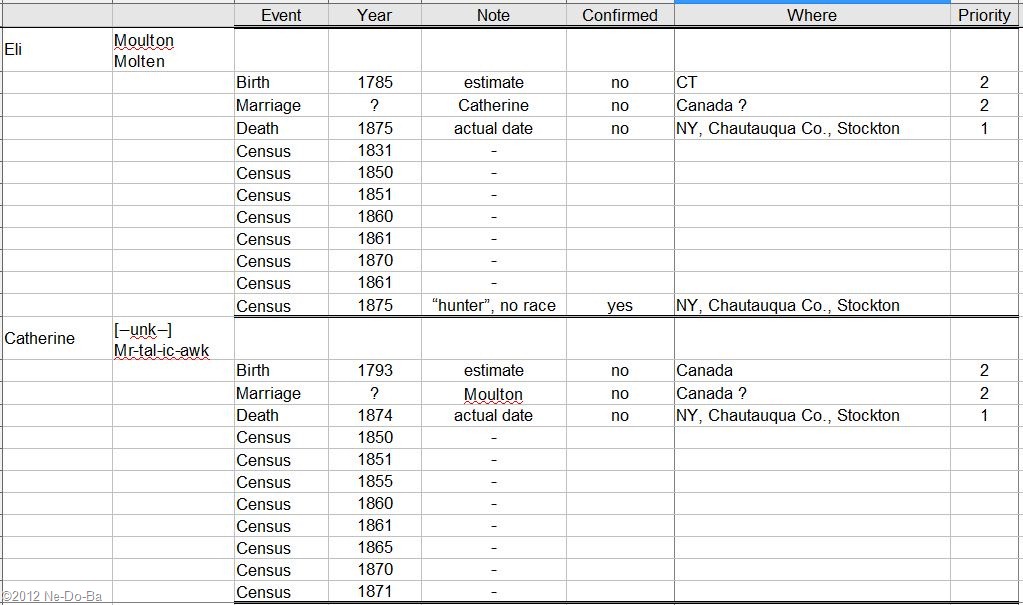Click Catherine's birth year 1793 cell

point(375,371)
